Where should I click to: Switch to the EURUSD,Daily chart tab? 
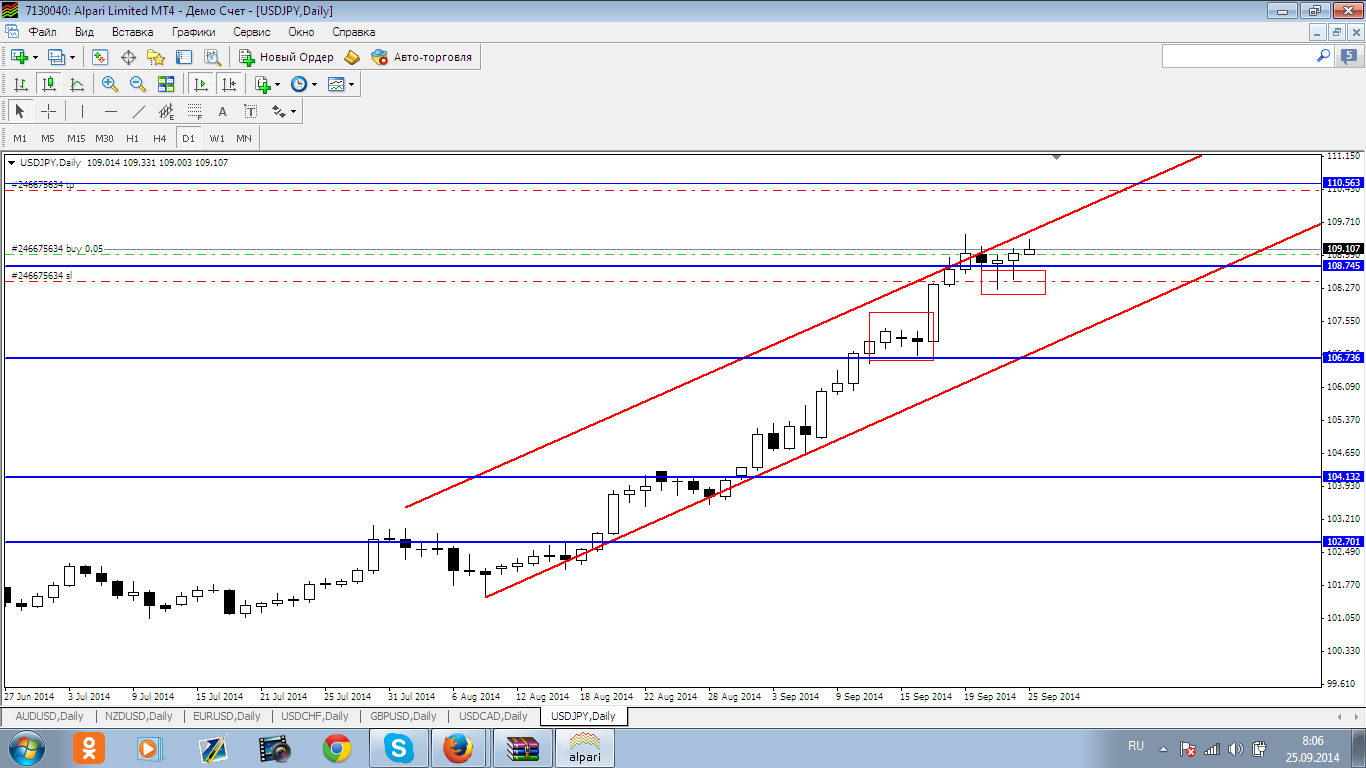click(x=225, y=716)
